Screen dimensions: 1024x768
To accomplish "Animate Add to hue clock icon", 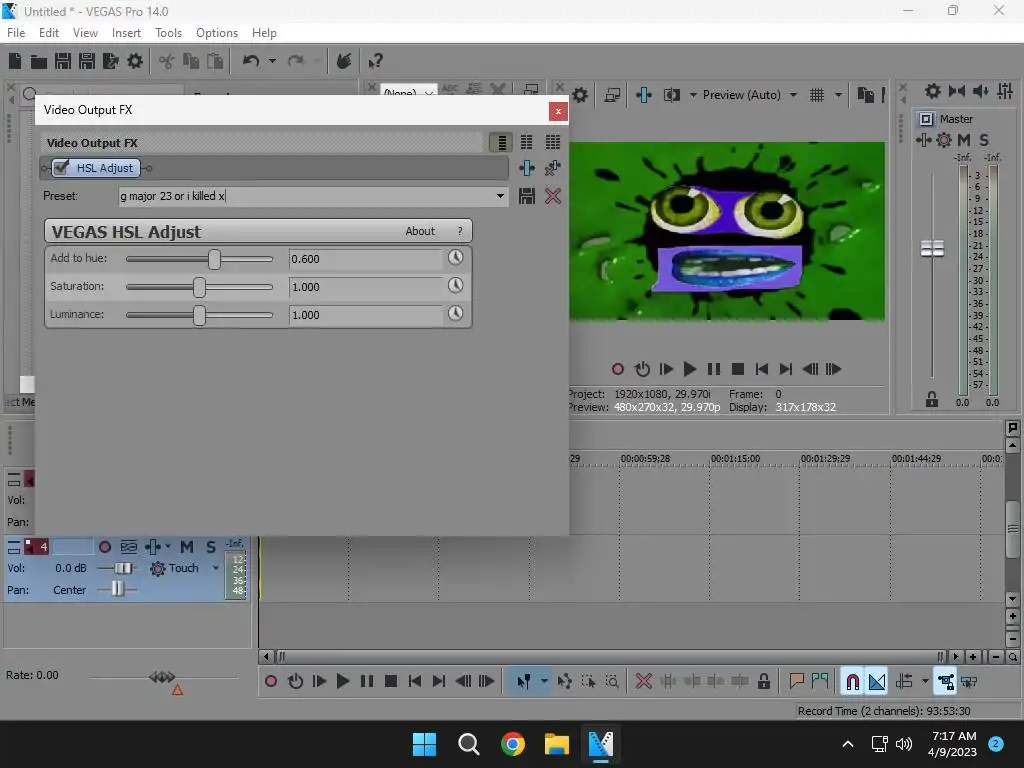I will point(456,257).
